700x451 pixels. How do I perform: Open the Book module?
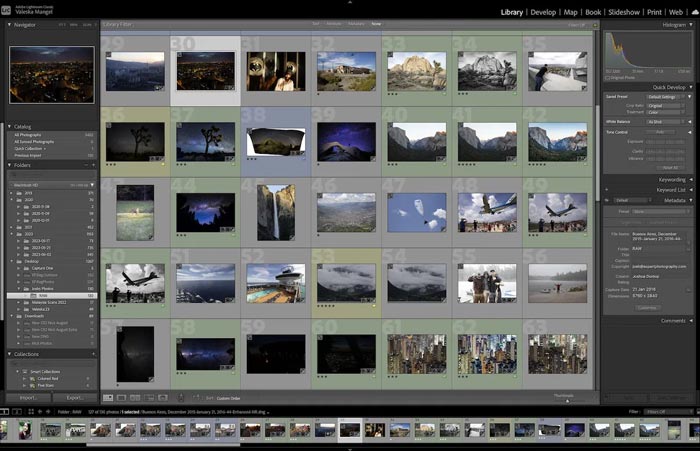click(593, 12)
